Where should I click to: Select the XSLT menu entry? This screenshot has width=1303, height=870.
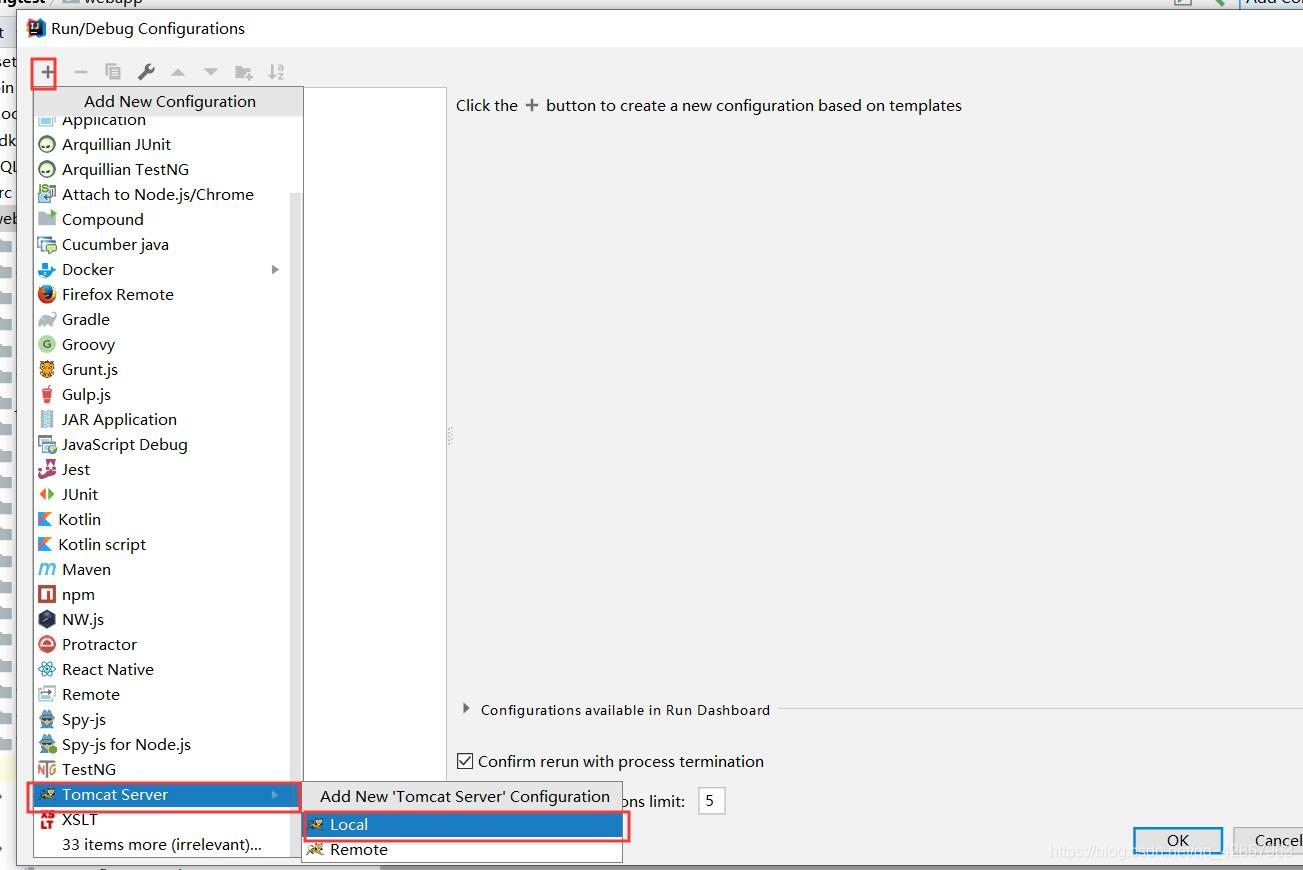click(162, 819)
